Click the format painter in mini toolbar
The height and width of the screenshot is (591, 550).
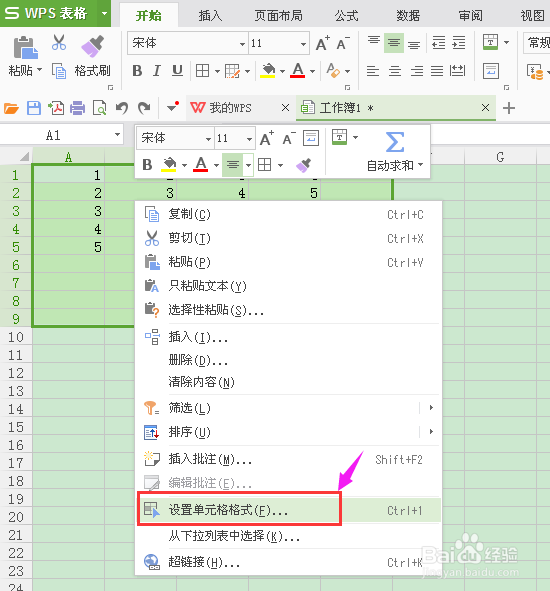(303, 165)
